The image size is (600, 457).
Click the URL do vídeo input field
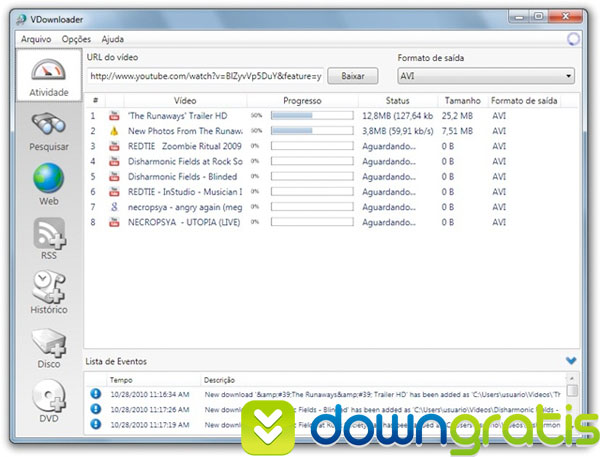click(x=205, y=76)
